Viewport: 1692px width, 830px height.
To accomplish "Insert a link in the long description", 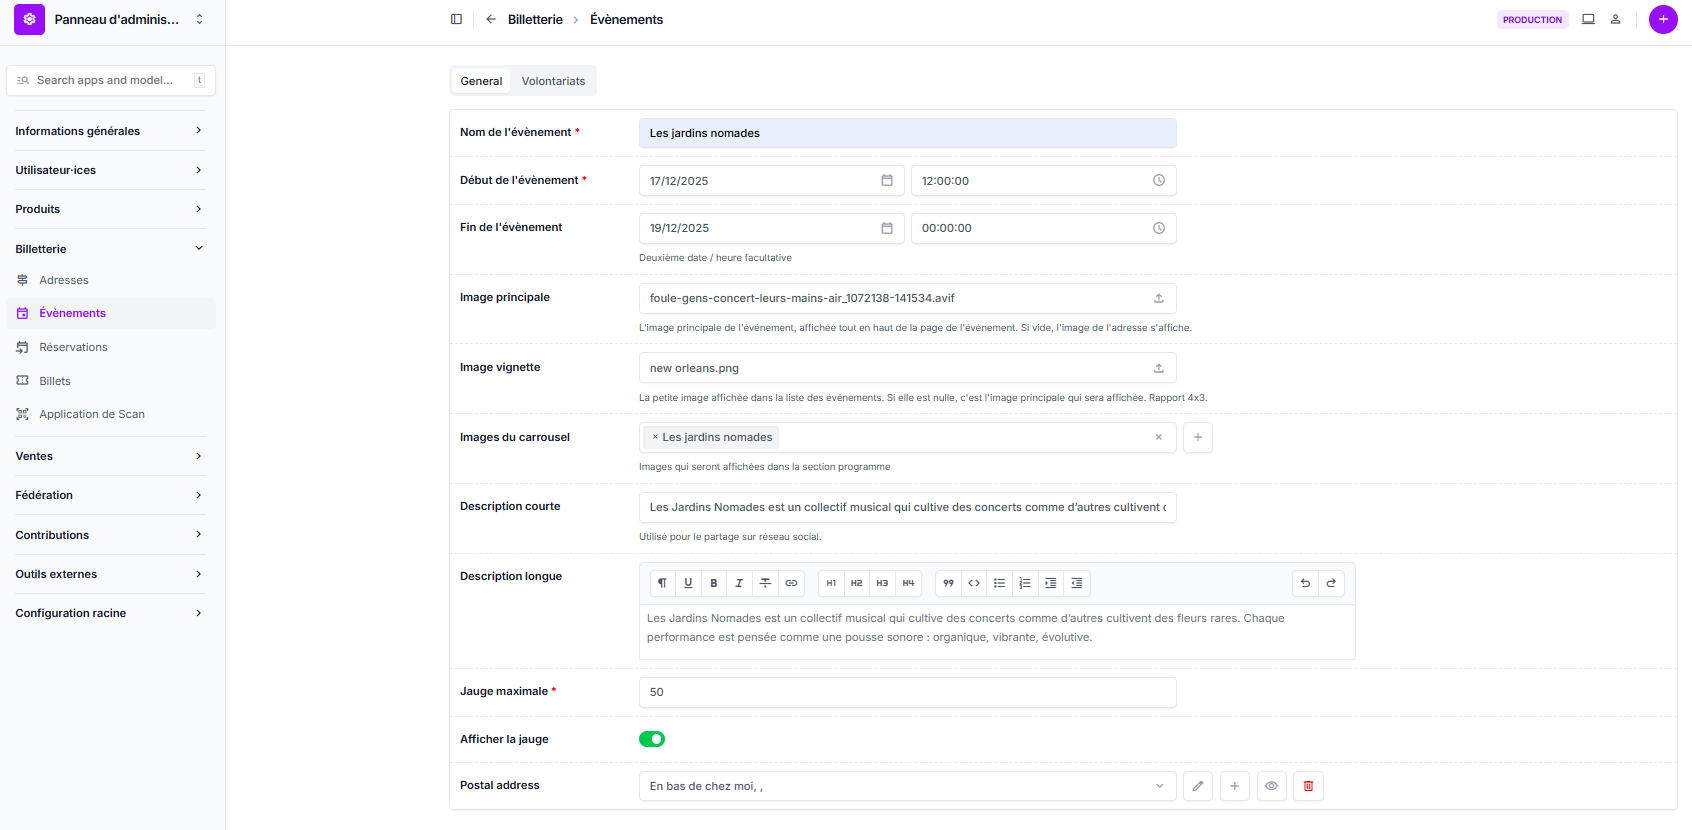I will click(791, 583).
